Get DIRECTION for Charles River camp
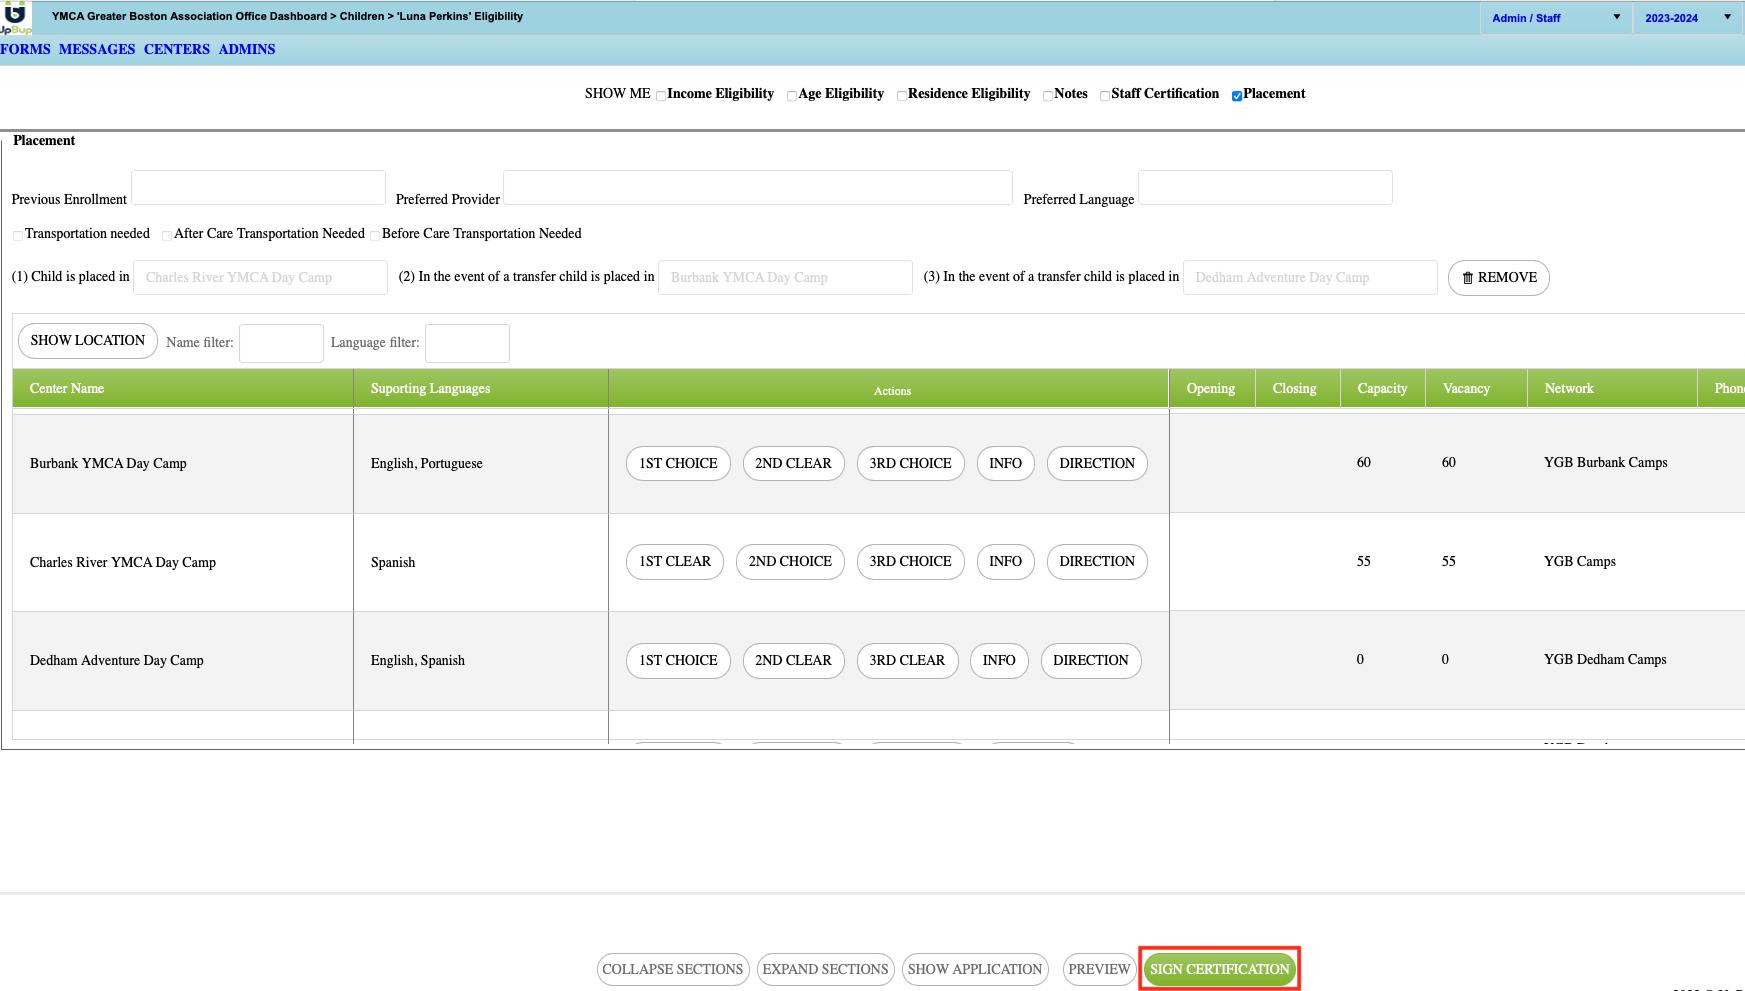The height and width of the screenshot is (991, 1745). (1097, 562)
